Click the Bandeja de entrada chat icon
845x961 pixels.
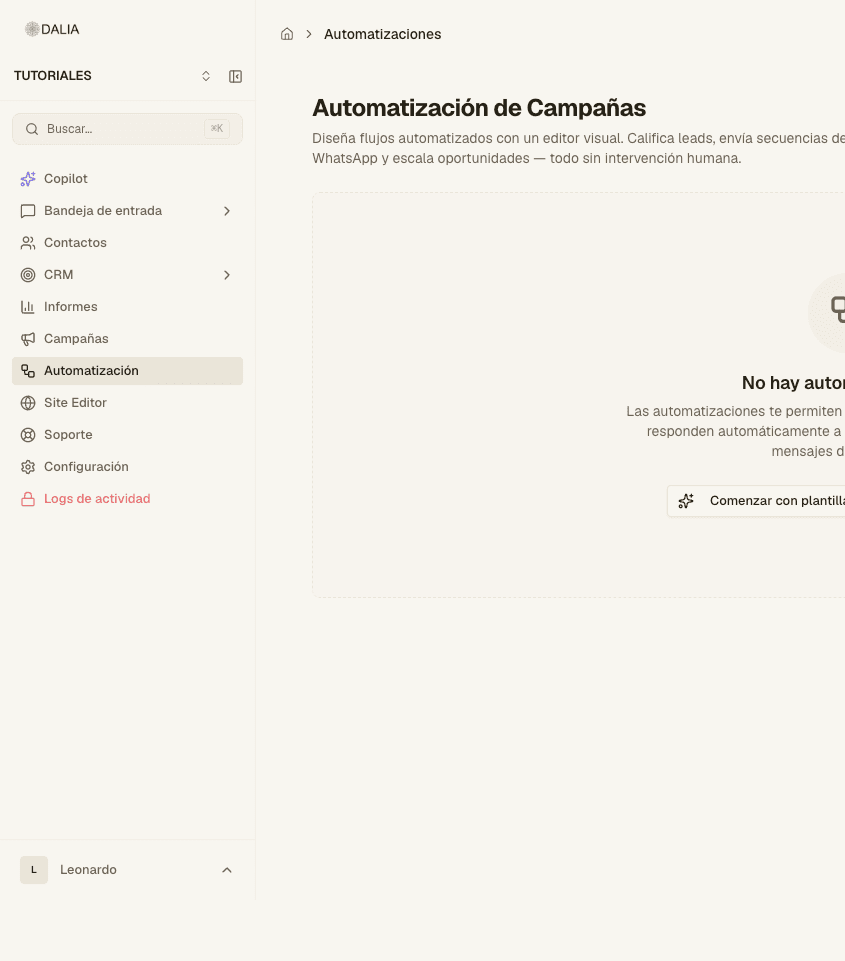28,211
